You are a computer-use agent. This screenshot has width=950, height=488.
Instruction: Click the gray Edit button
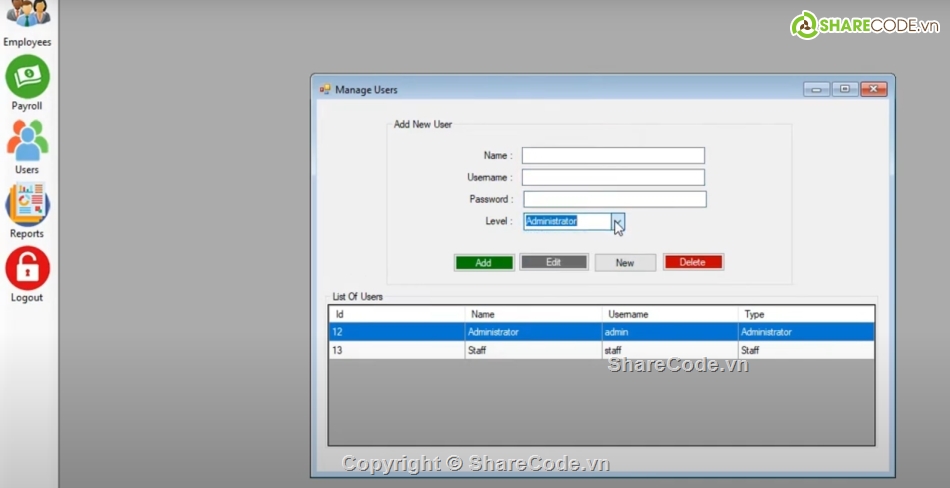pyautogui.click(x=554, y=262)
